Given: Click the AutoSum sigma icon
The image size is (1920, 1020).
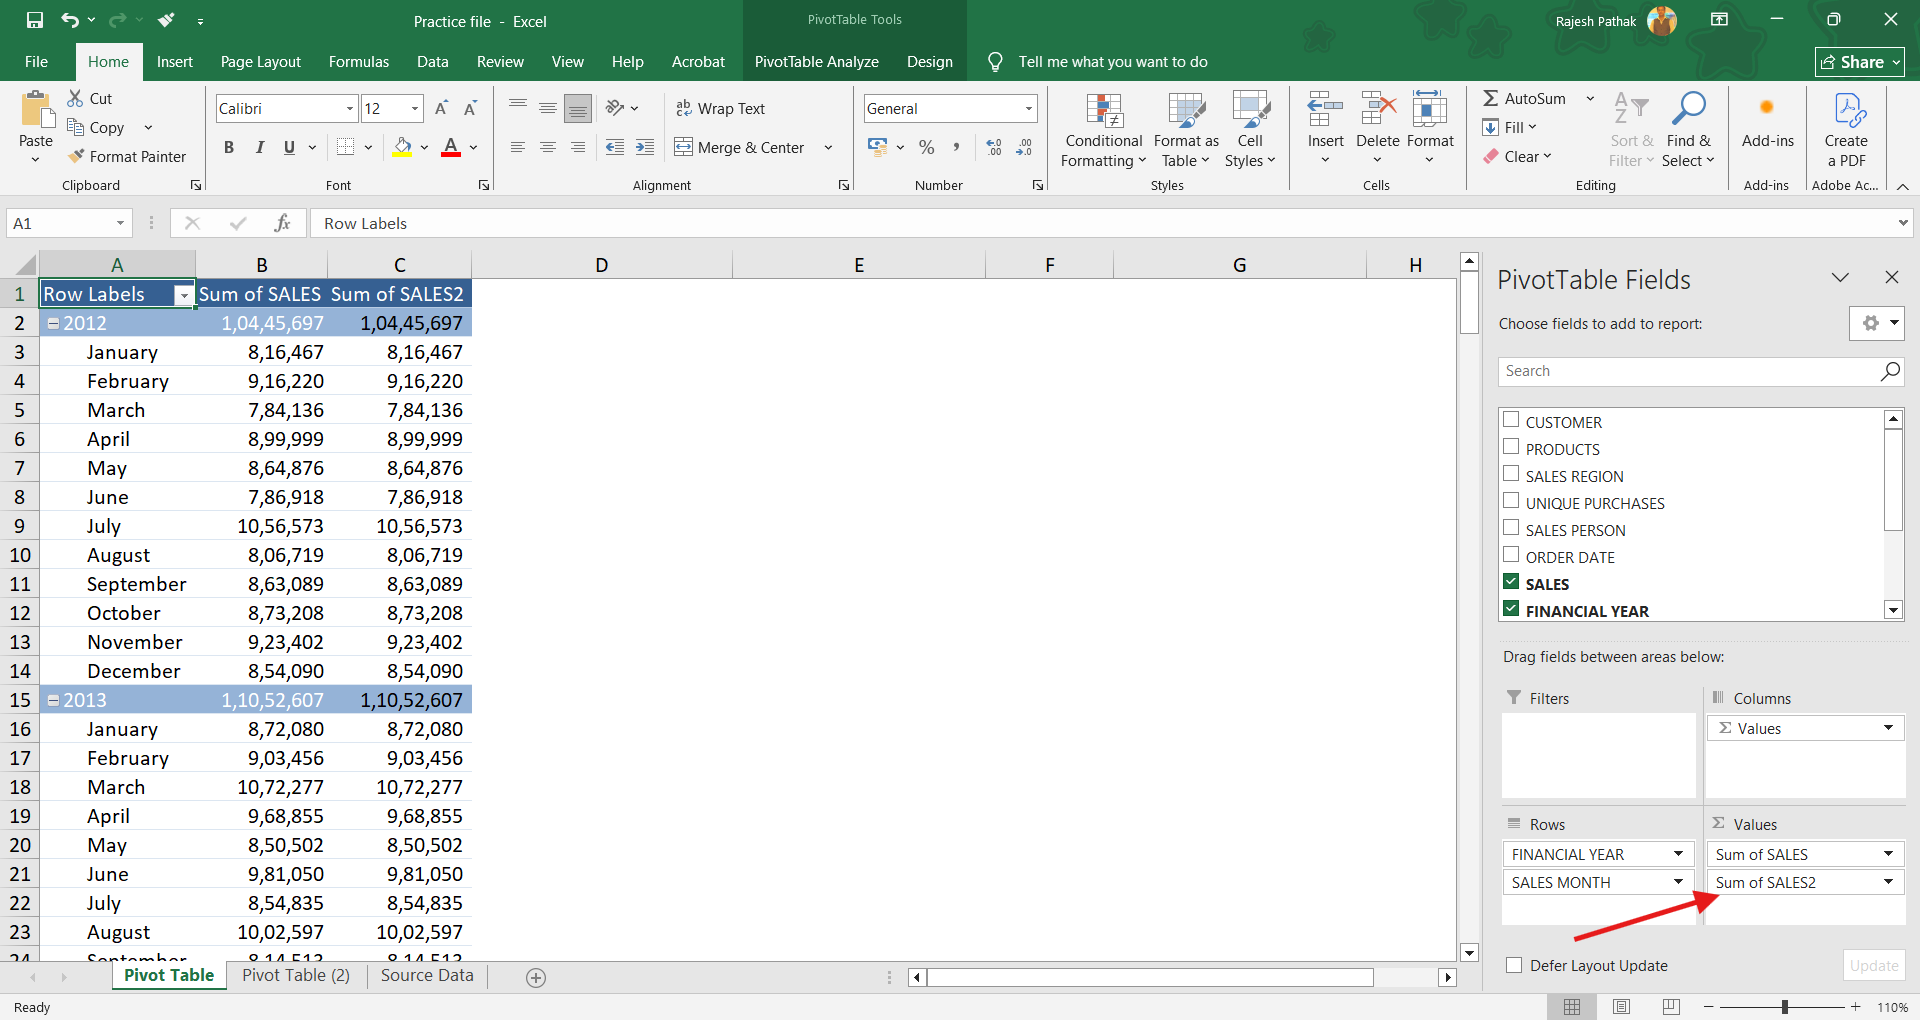Looking at the screenshot, I should coord(1490,98).
